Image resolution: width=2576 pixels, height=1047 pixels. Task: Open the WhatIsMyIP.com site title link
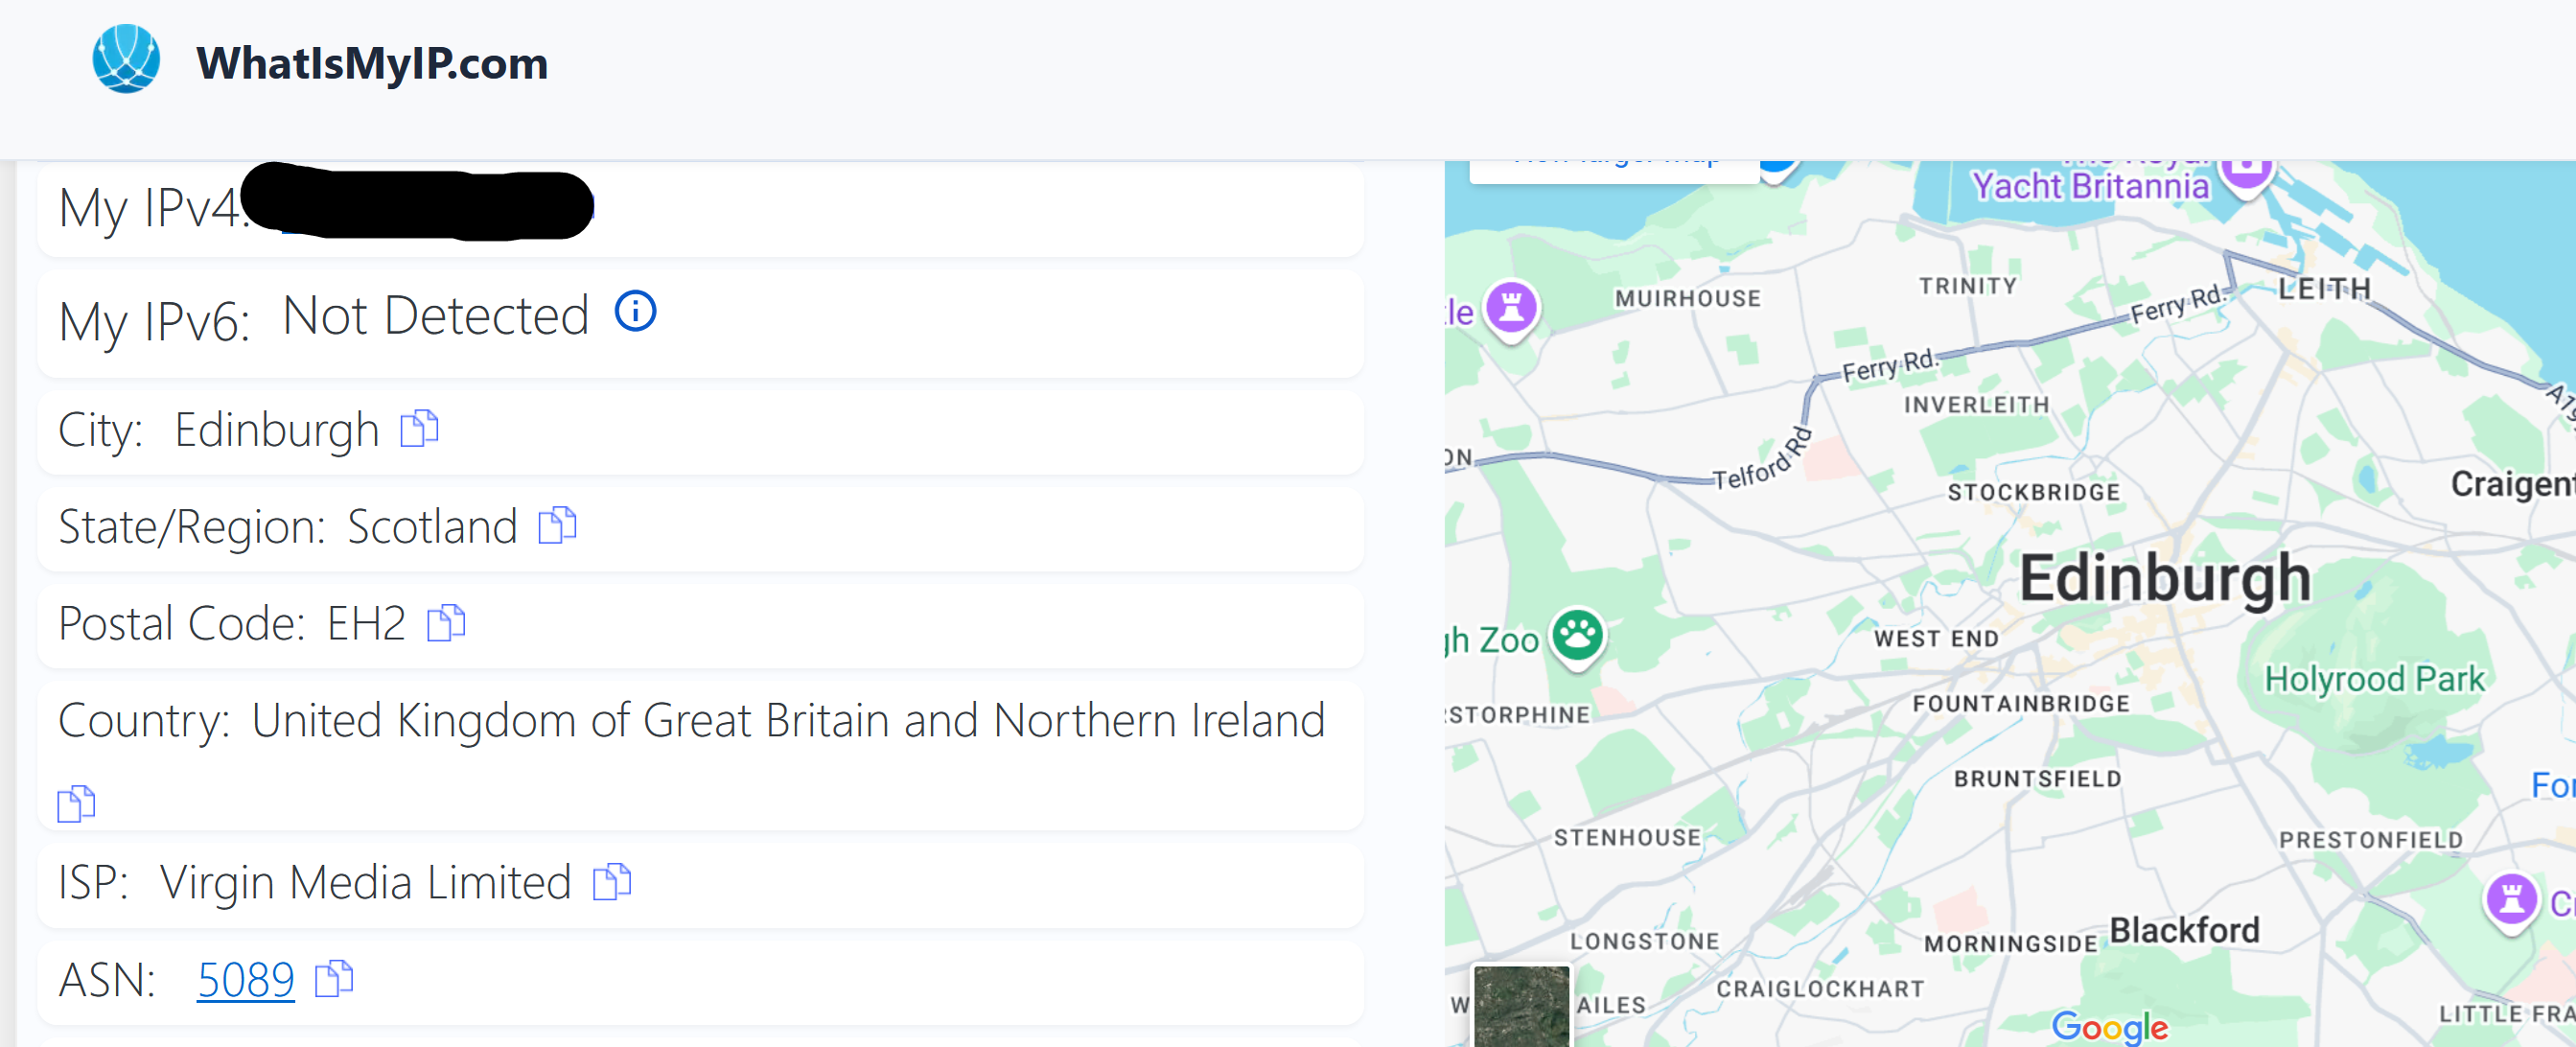tap(372, 63)
